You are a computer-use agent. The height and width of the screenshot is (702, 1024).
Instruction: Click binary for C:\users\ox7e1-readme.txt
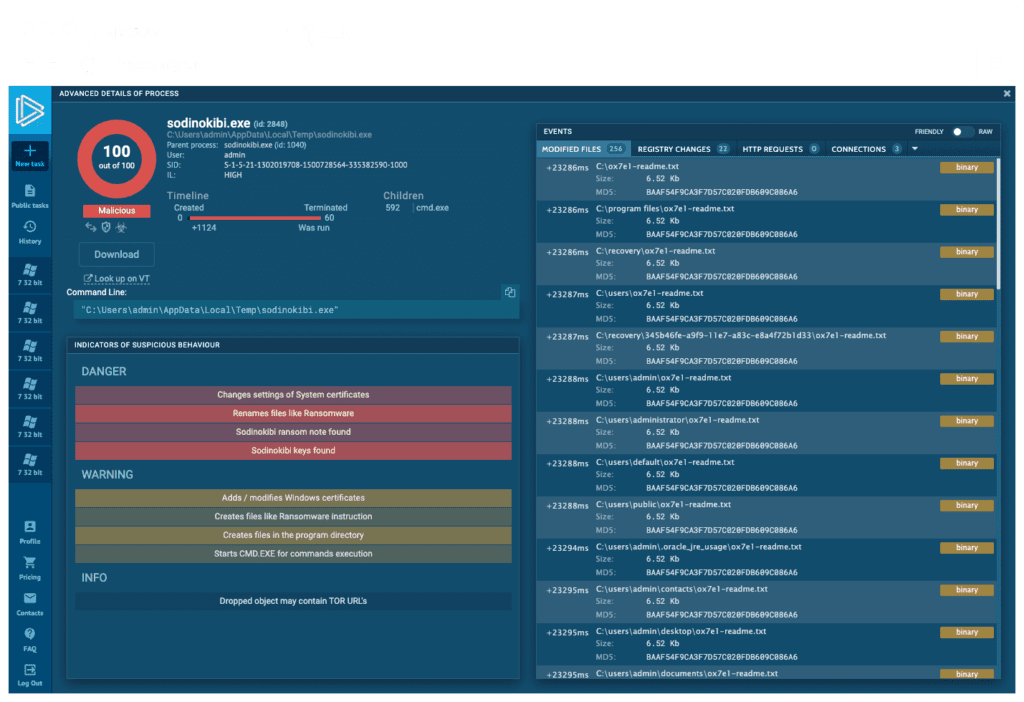[967, 294]
